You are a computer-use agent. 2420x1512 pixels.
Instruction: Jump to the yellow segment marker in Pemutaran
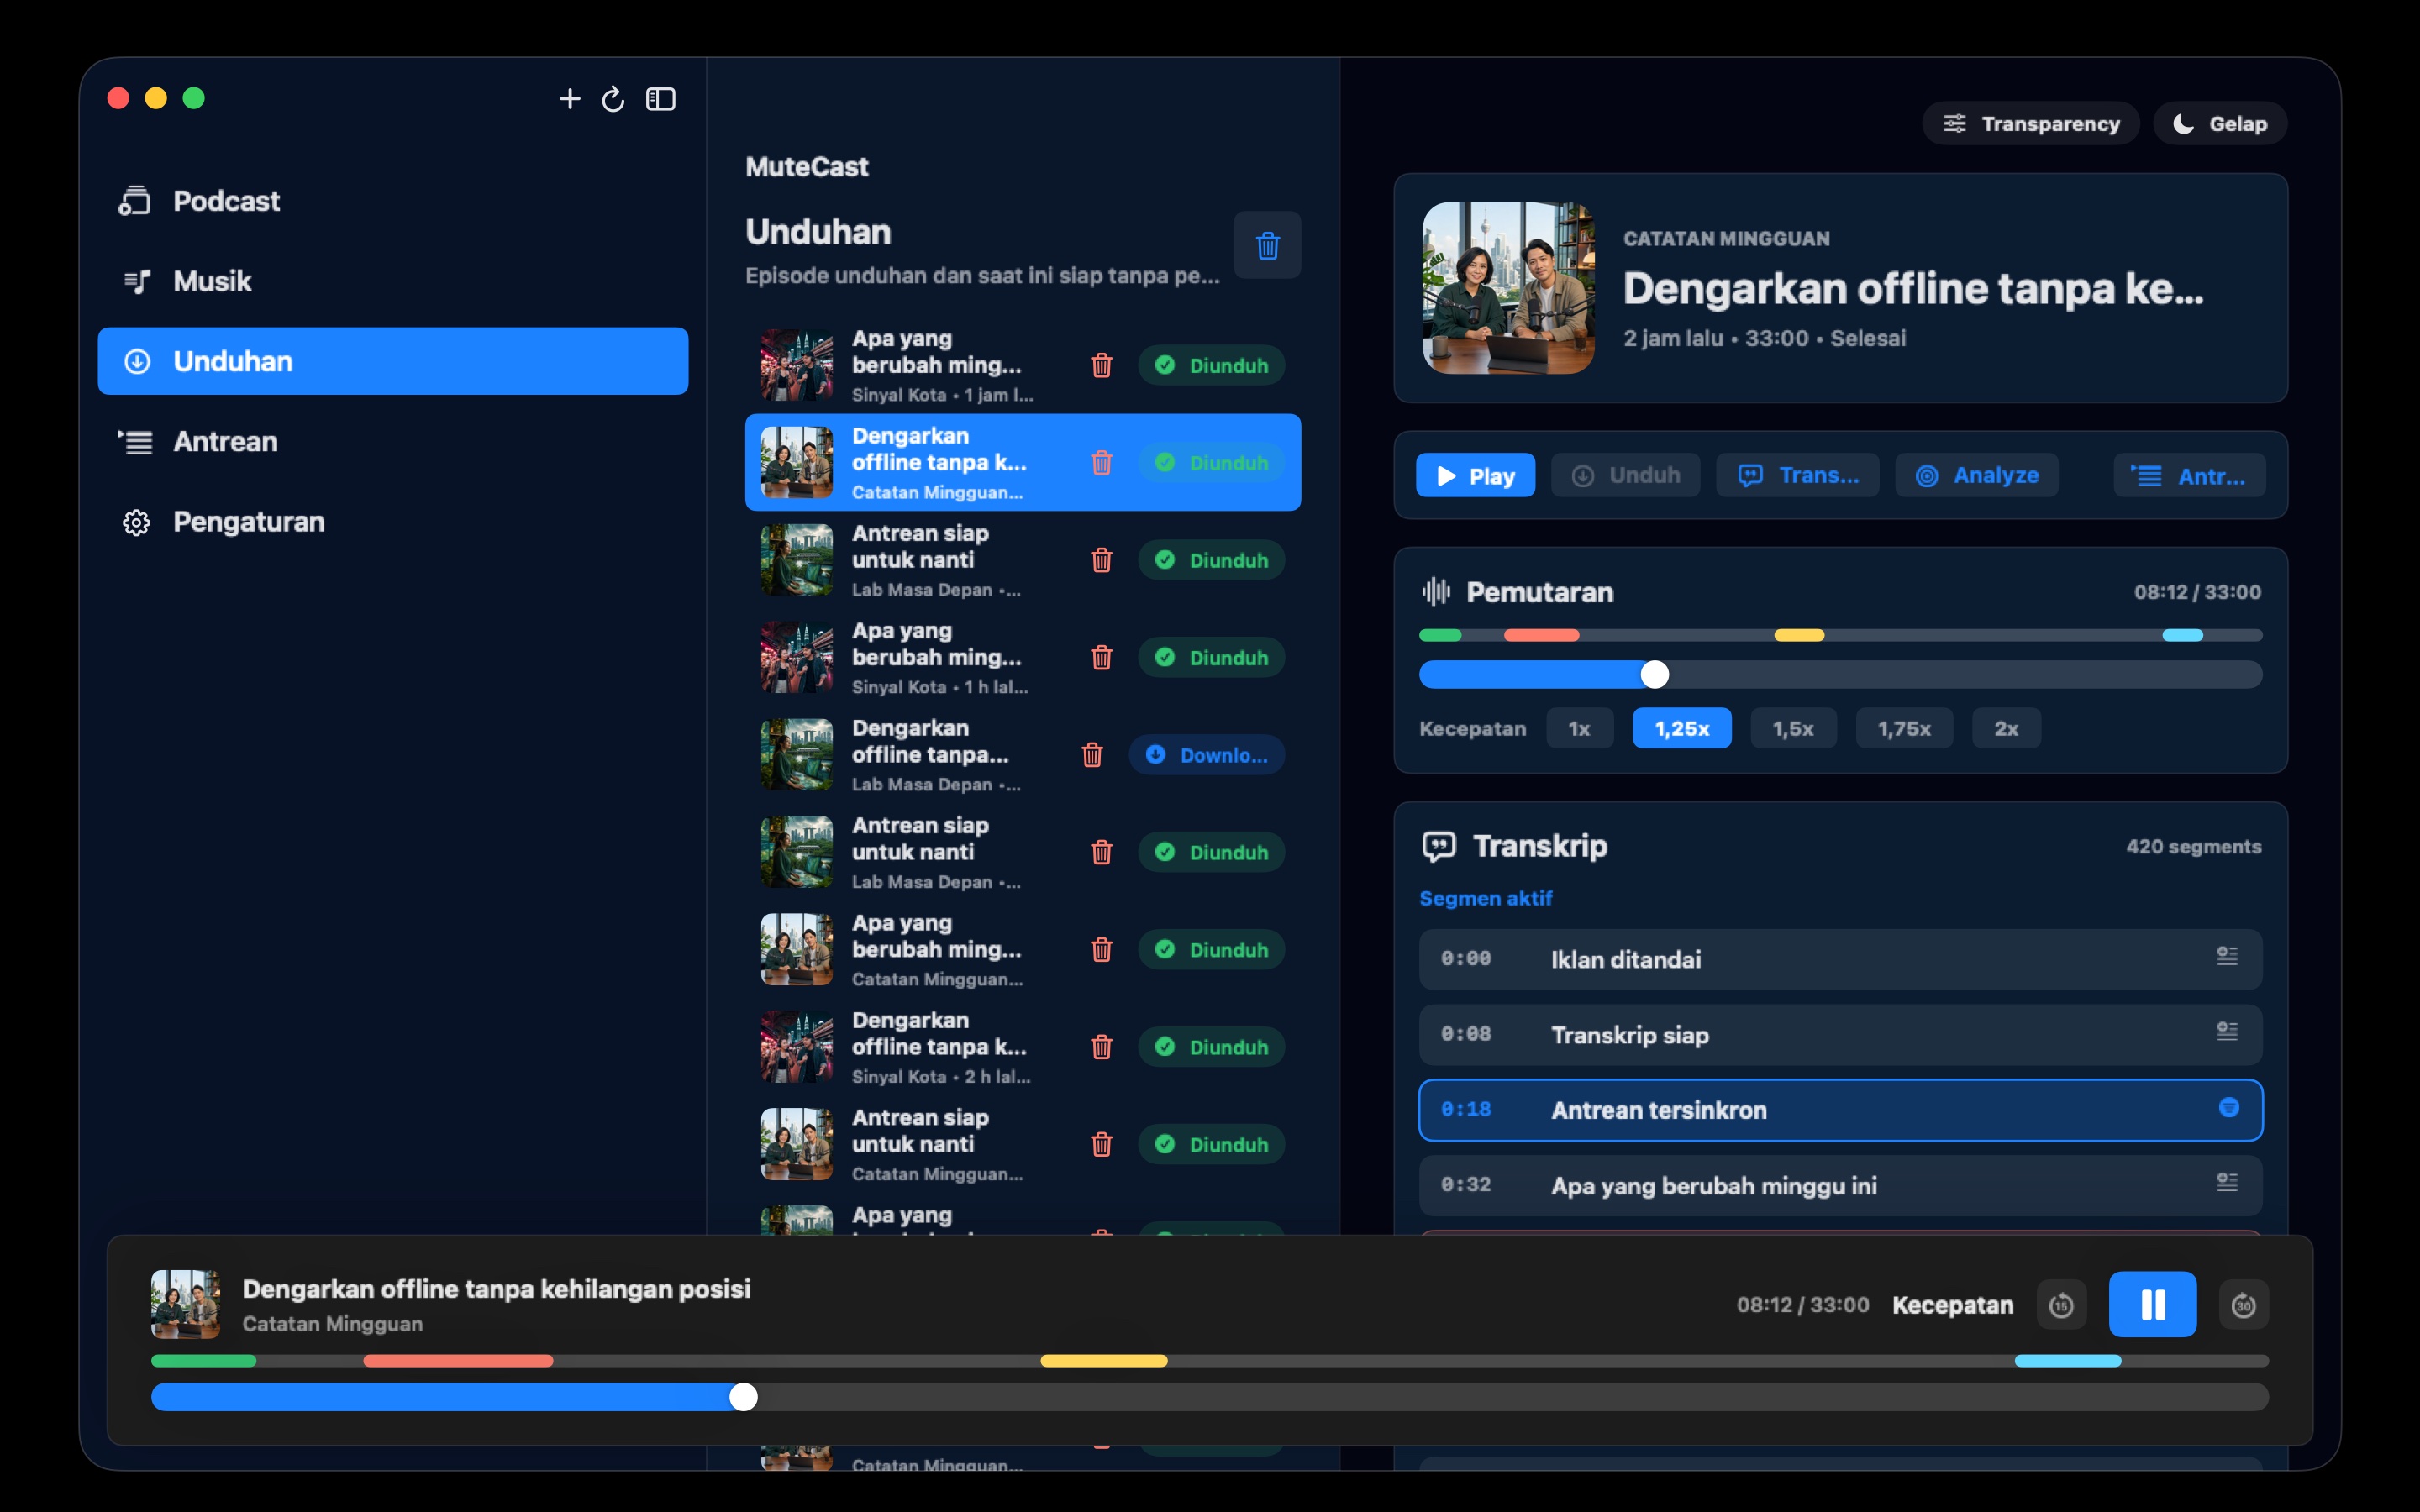pos(1799,635)
